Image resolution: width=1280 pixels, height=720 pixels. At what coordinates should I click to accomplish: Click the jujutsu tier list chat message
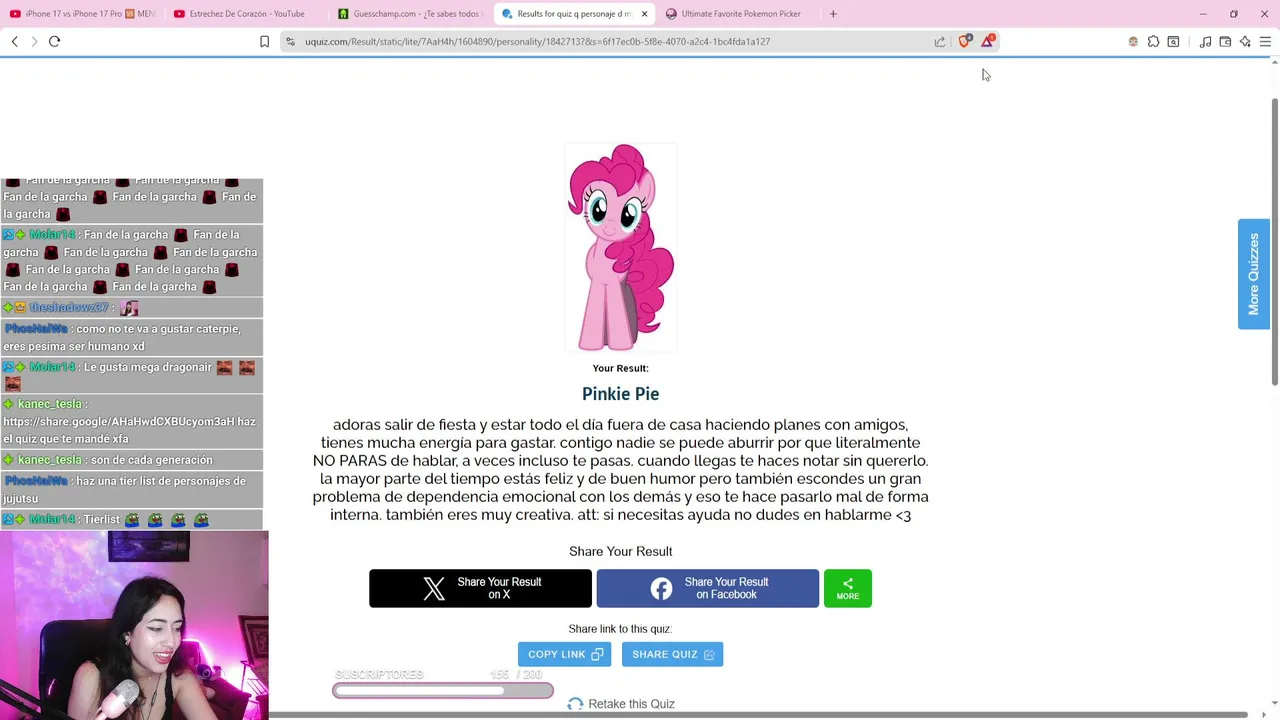point(131,489)
